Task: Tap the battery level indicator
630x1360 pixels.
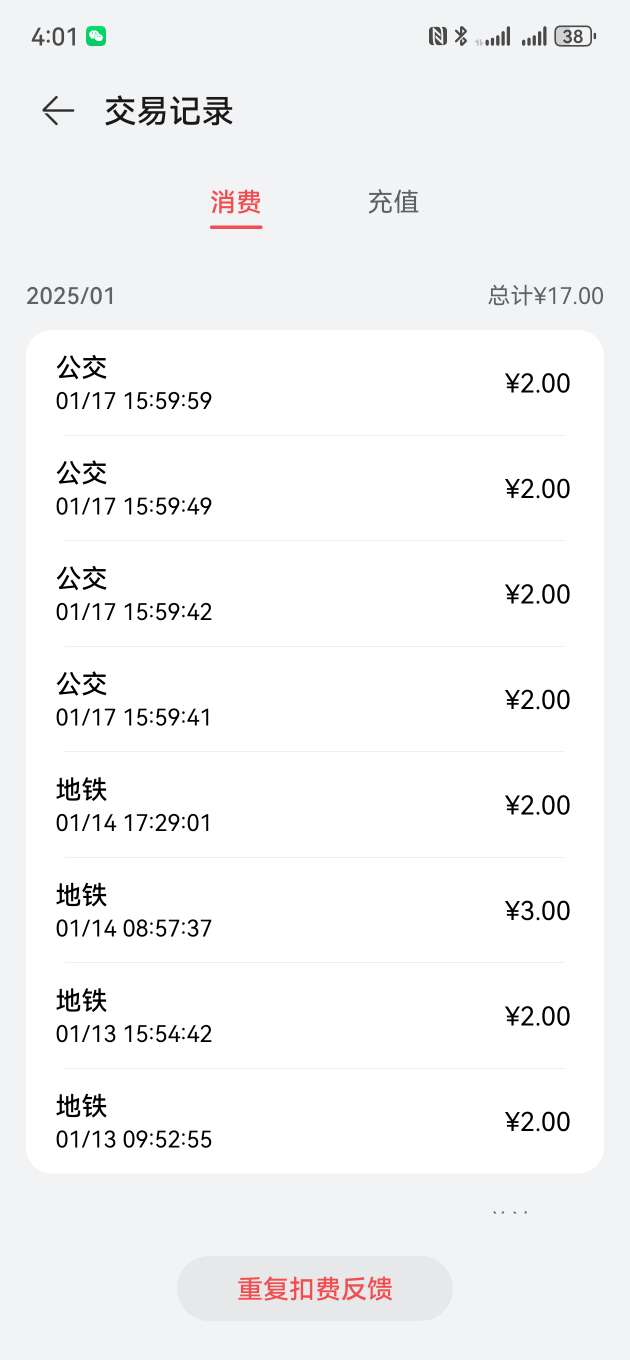Action: pyautogui.click(x=575, y=37)
